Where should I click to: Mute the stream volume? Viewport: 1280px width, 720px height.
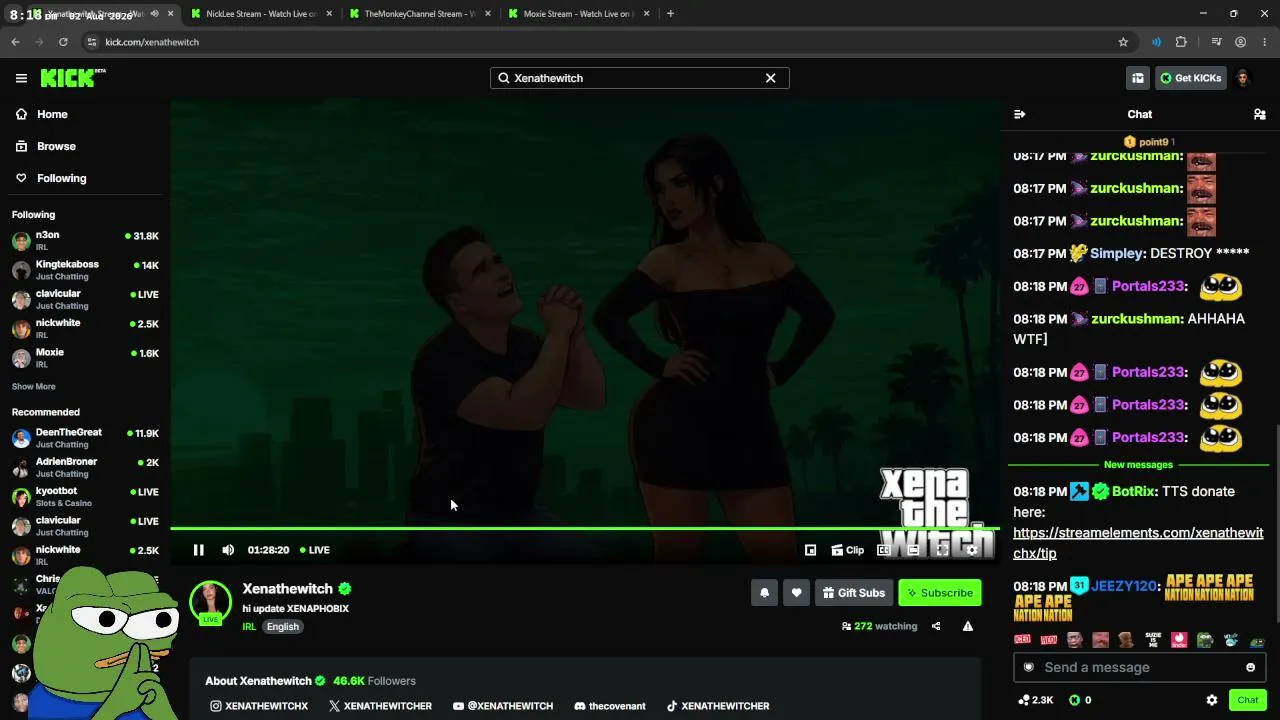[228, 550]
